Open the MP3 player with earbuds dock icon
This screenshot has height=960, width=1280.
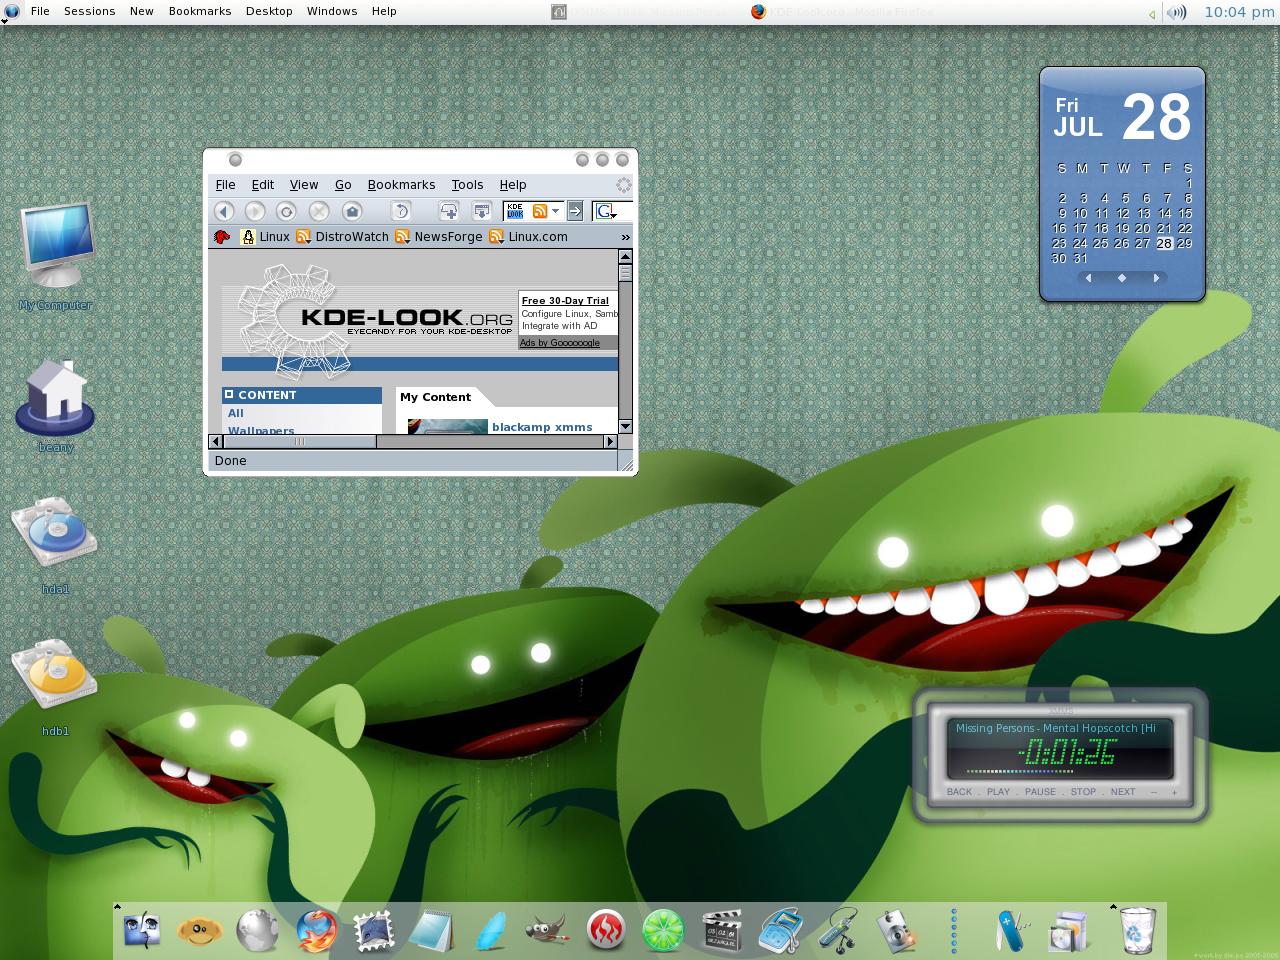(838, 930)
